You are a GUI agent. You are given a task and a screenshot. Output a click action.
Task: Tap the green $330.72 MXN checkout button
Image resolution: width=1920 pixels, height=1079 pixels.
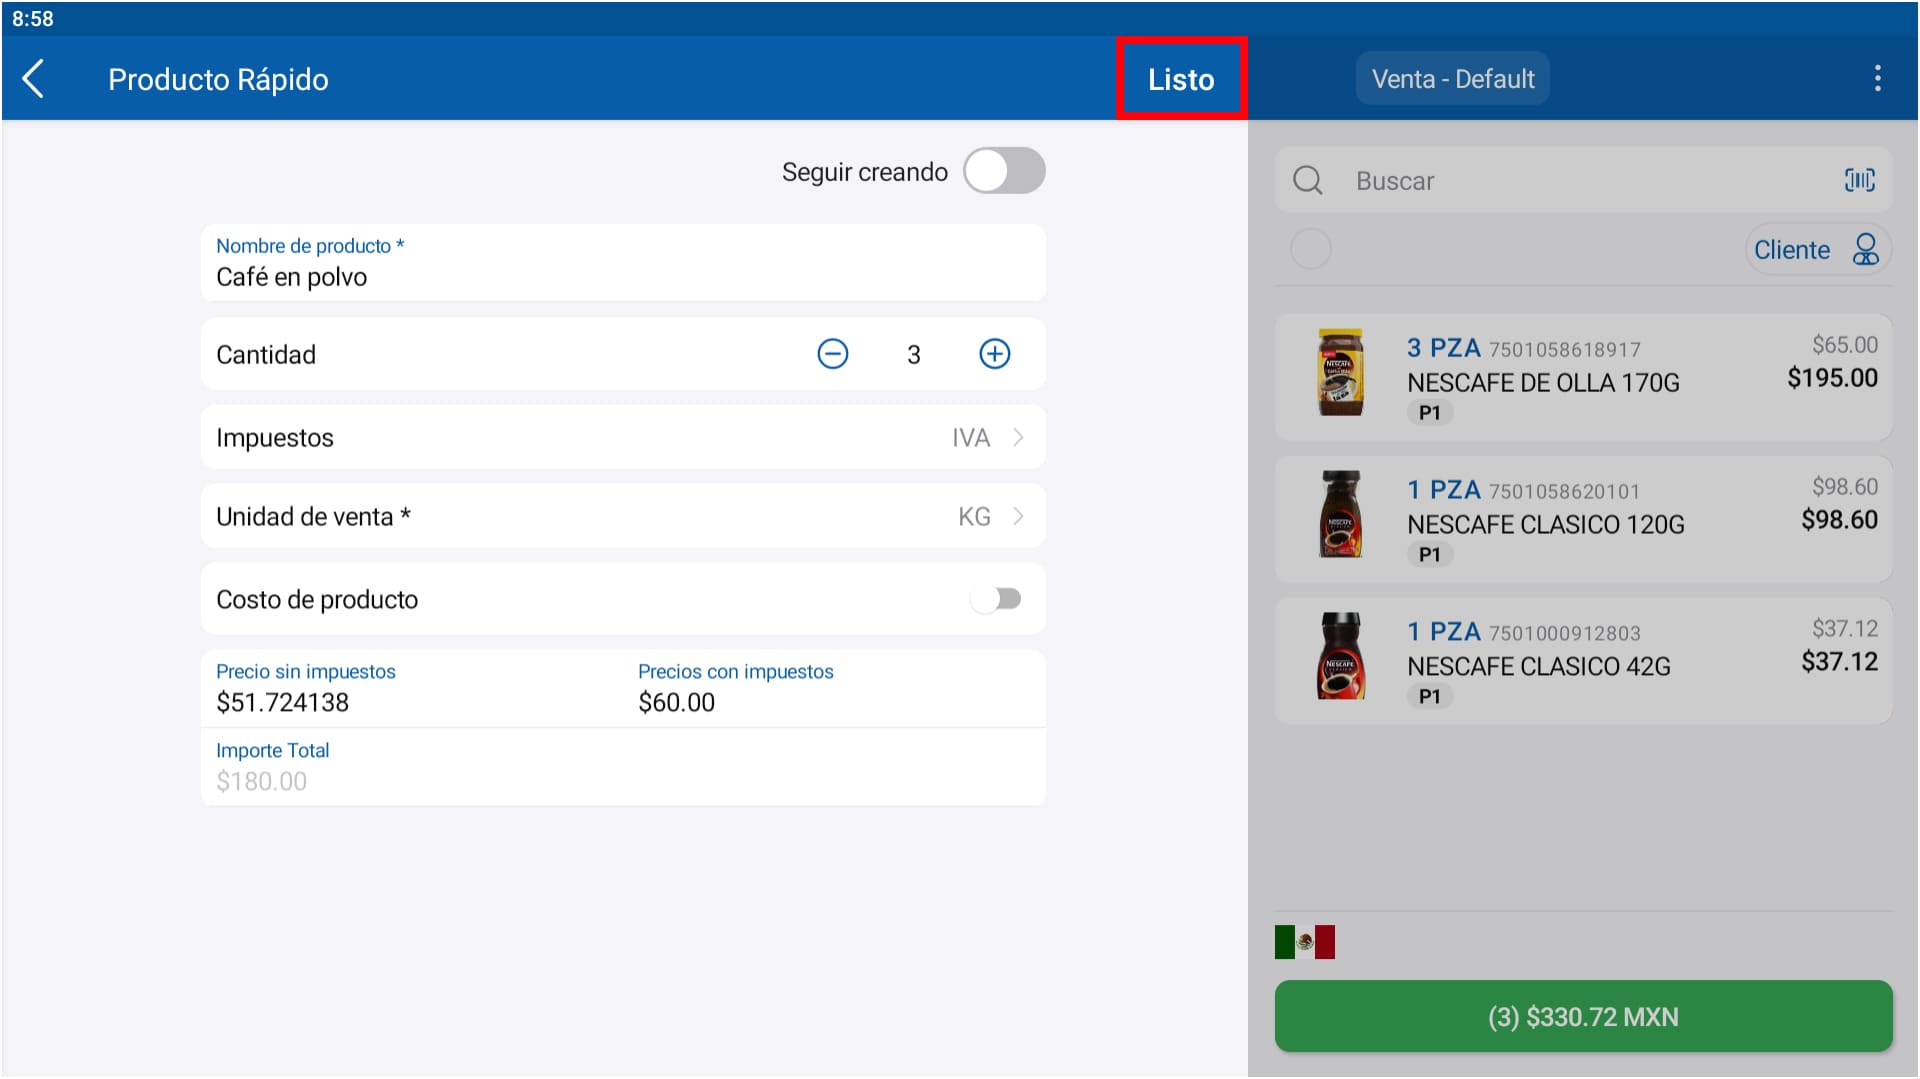click(1582, 1017)
